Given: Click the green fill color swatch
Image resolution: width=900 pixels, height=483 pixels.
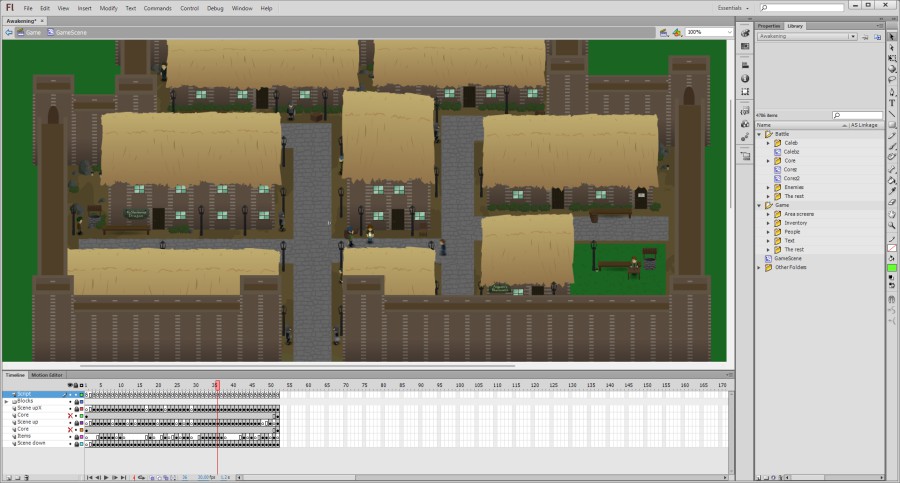Looking at the screenshot, I should (x=892, y=268).
